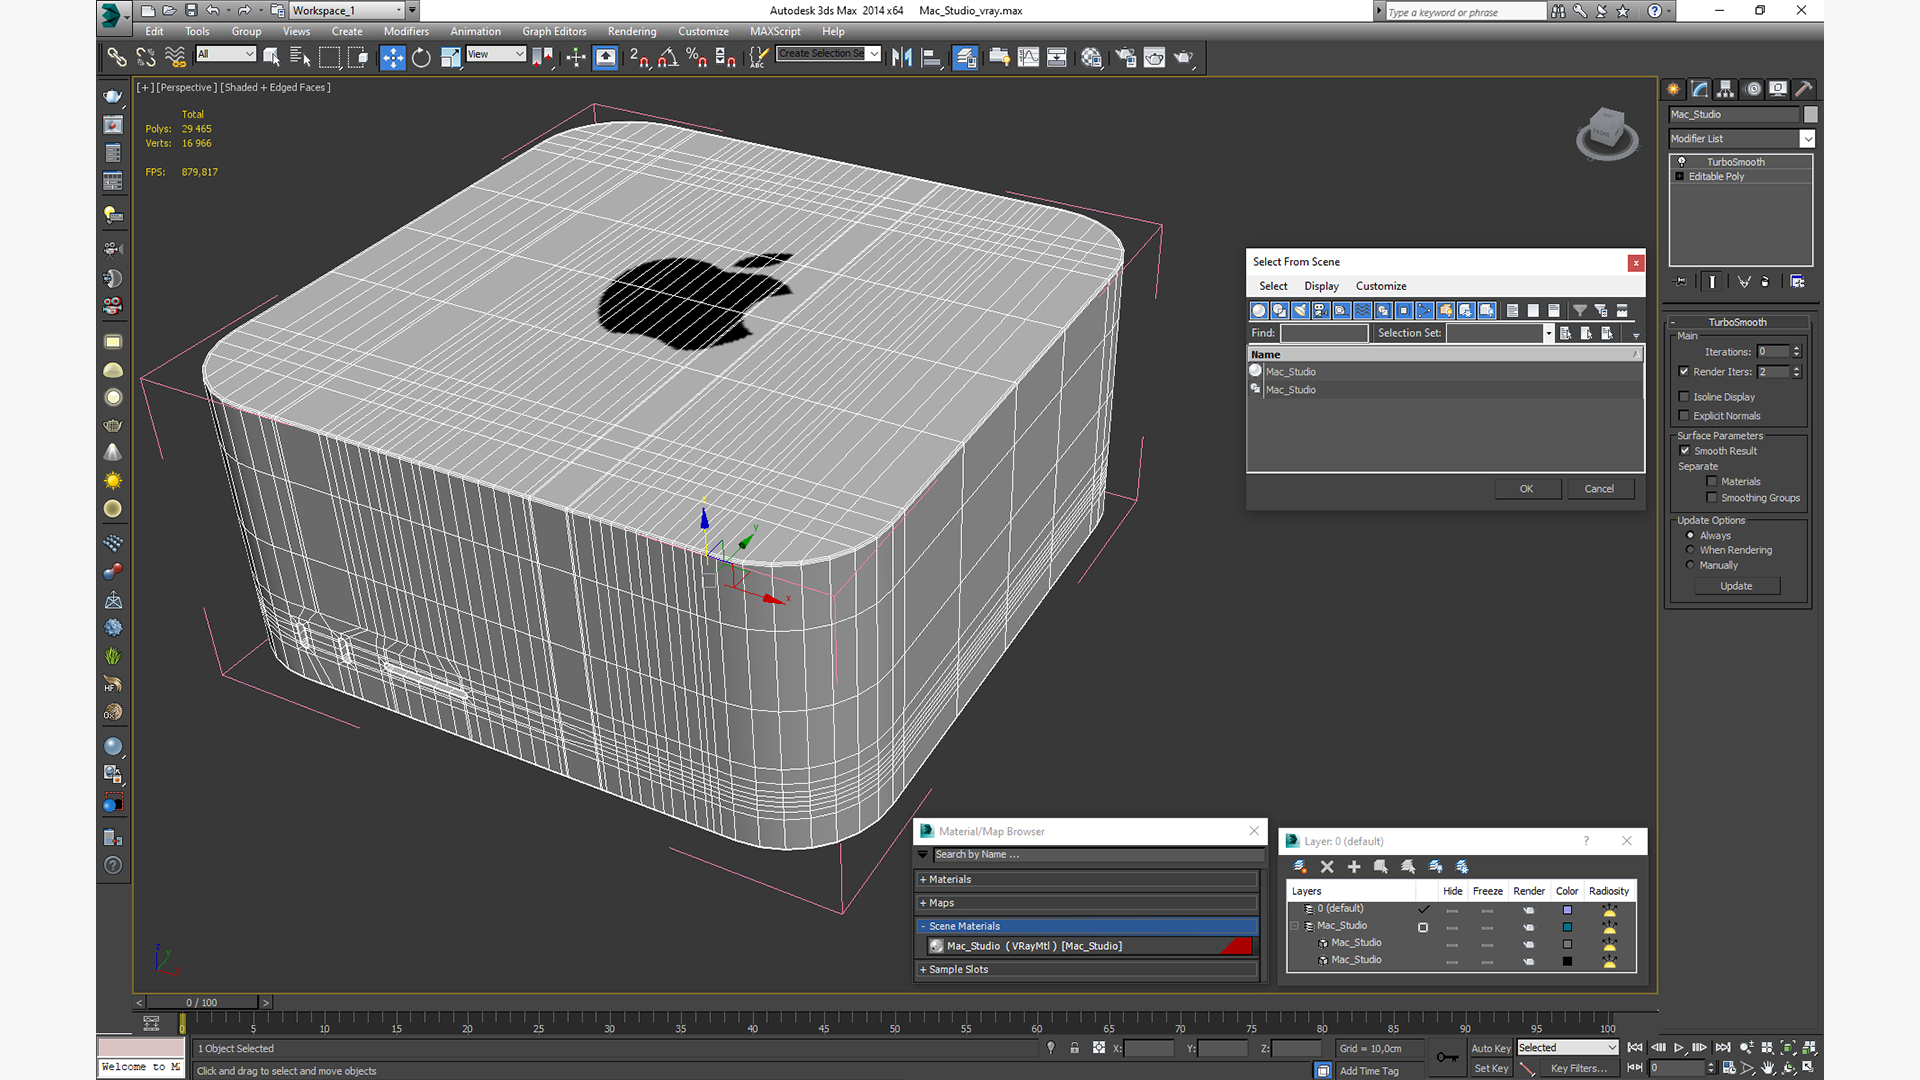The image size is (1920, 1080).
Task: Click Delete layer X icon in Layer dialog
Action: point(1327,867)
